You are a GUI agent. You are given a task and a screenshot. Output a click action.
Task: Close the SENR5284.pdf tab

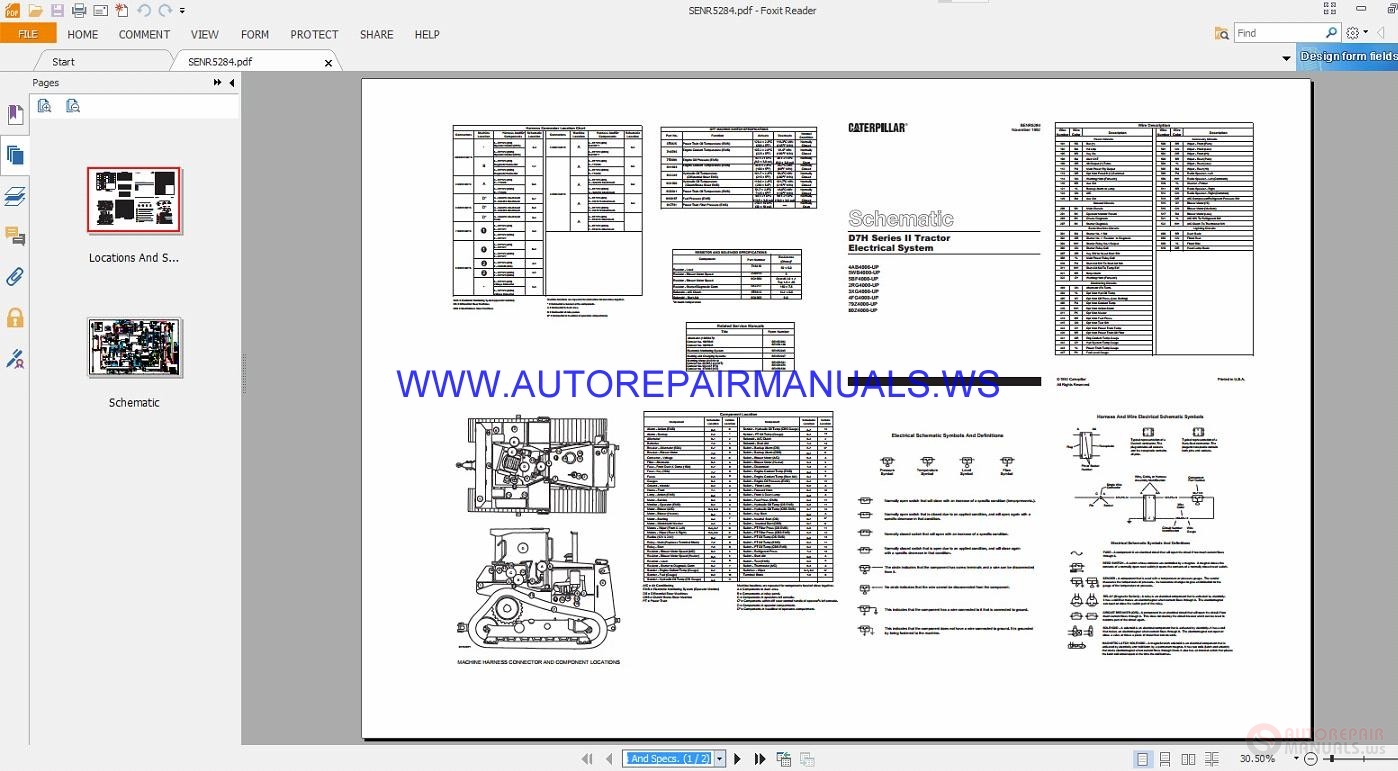[329, 62]
